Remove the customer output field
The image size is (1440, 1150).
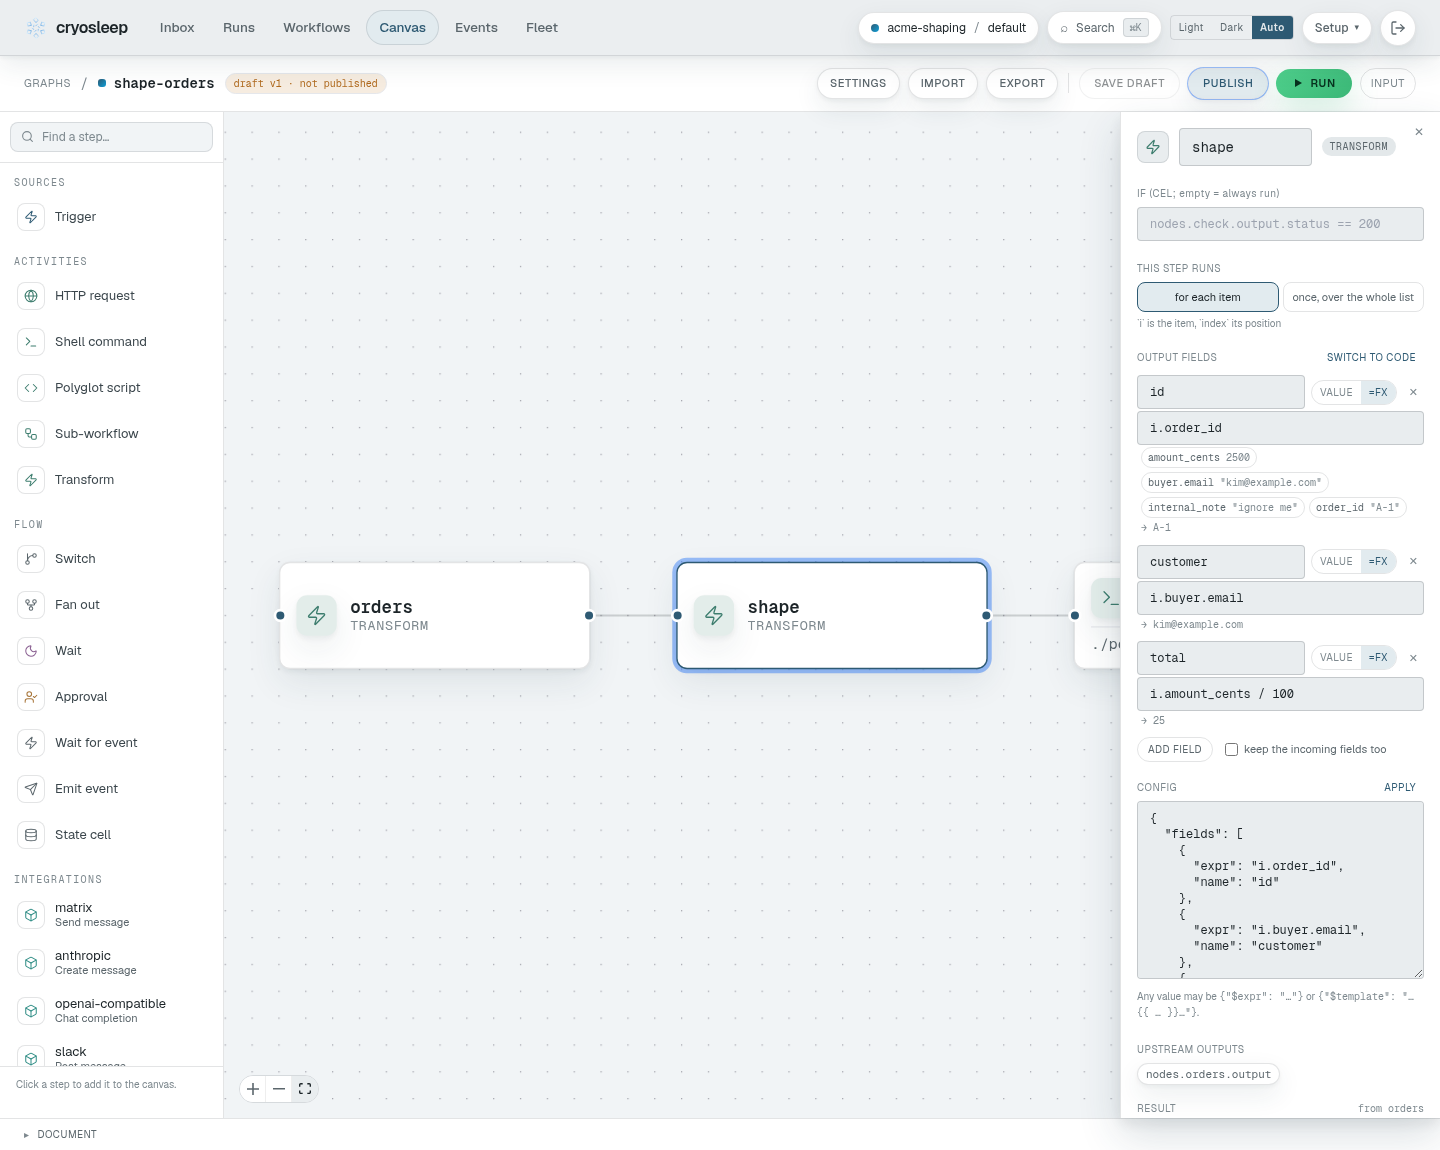click(1413, 561)
